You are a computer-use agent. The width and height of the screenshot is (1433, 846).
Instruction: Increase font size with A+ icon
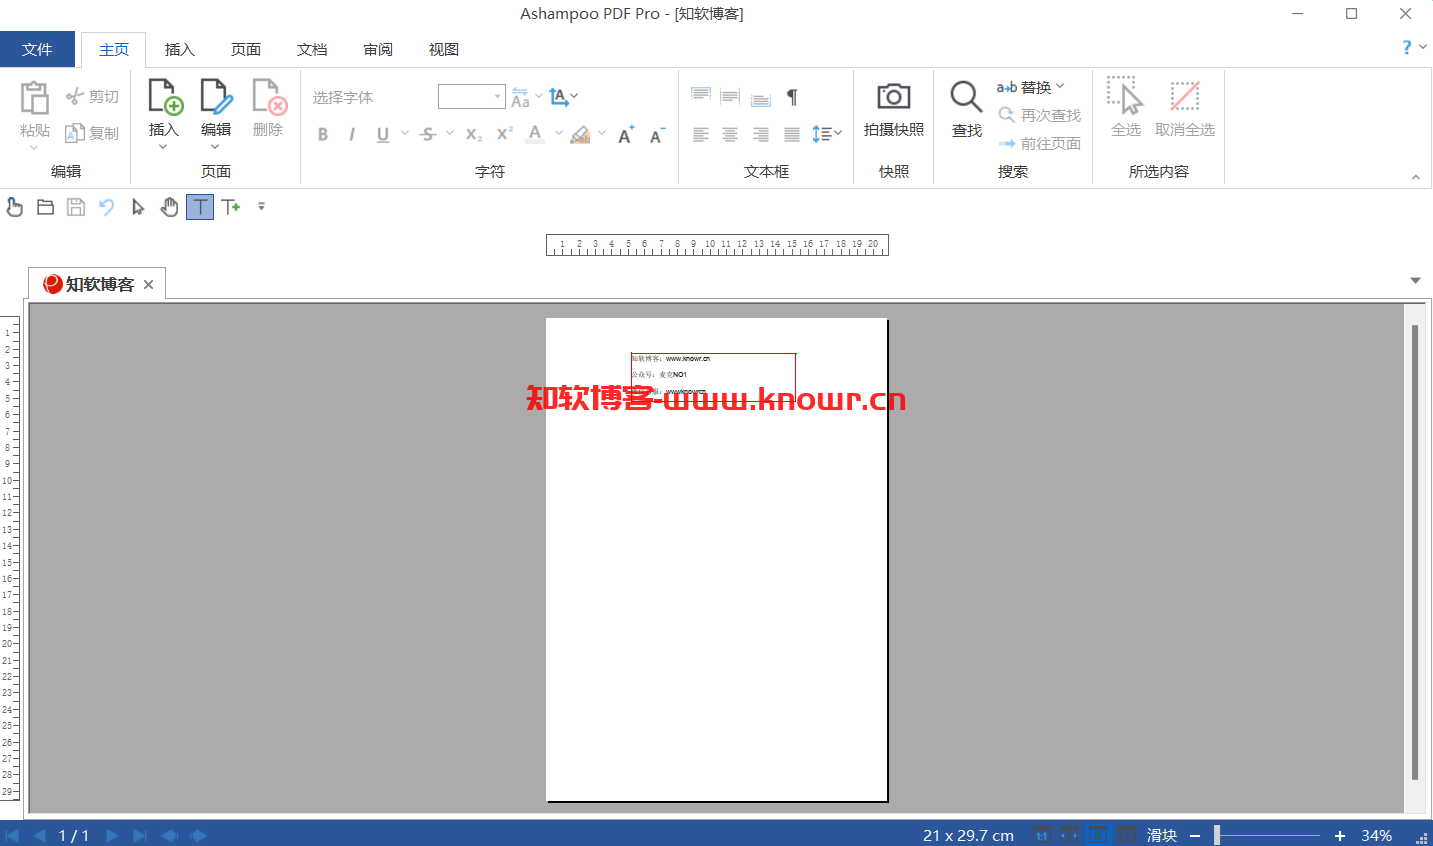tap(626, 135)
